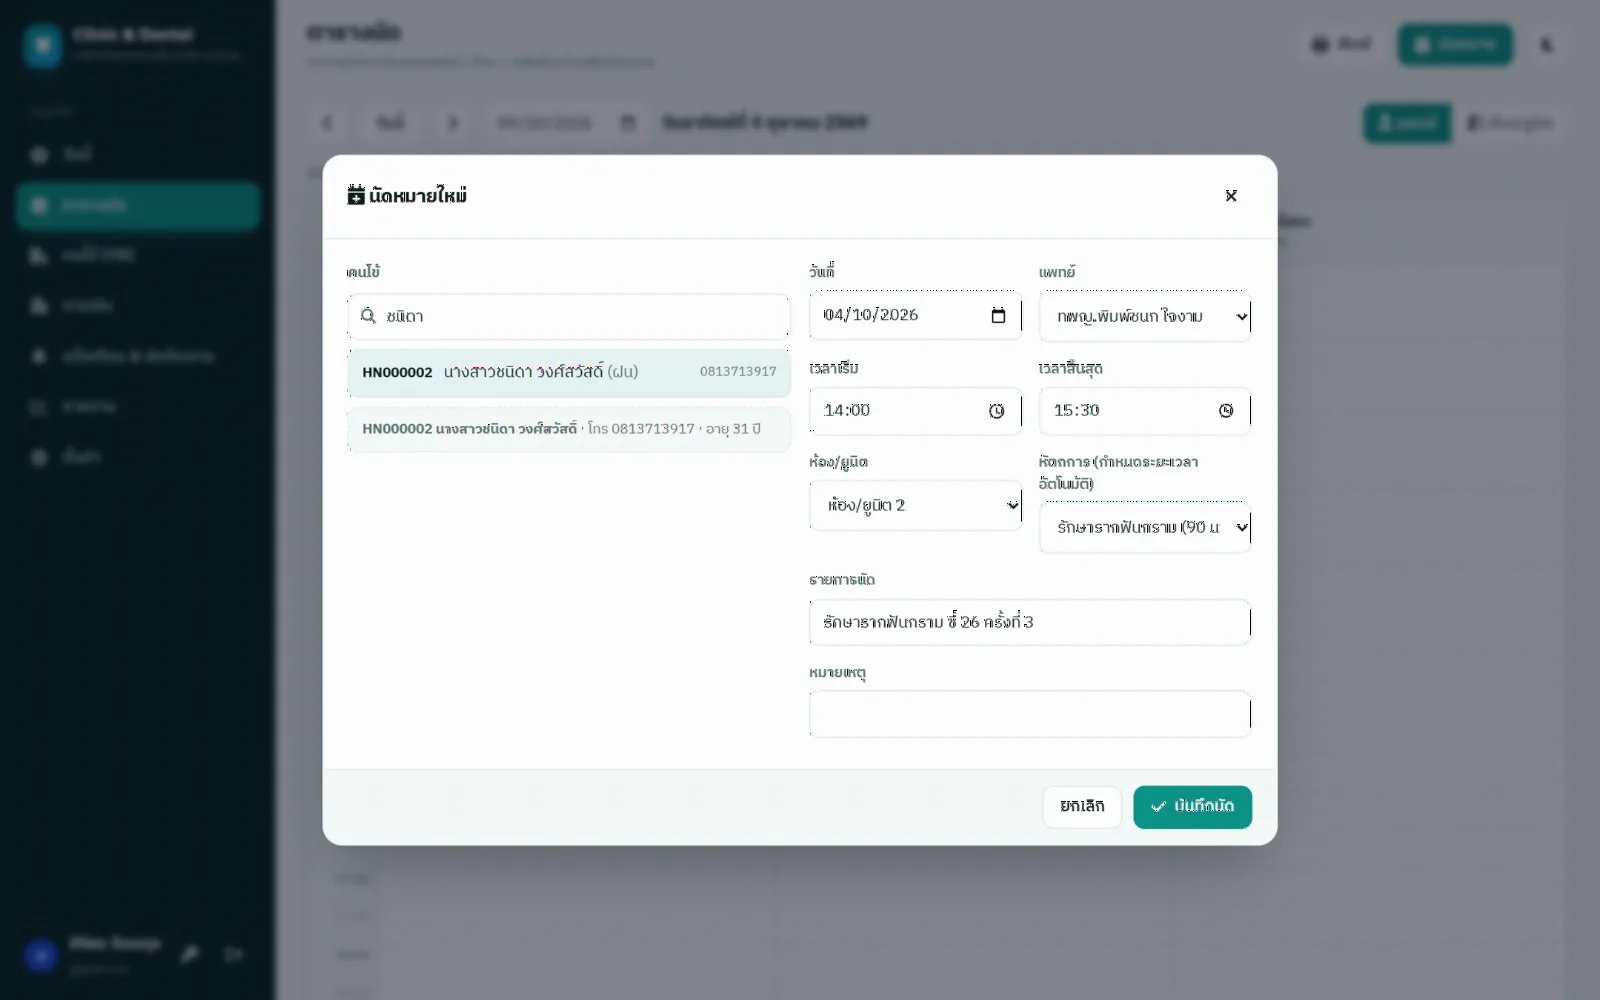Click the green save appointment button

pos(1192,807)
